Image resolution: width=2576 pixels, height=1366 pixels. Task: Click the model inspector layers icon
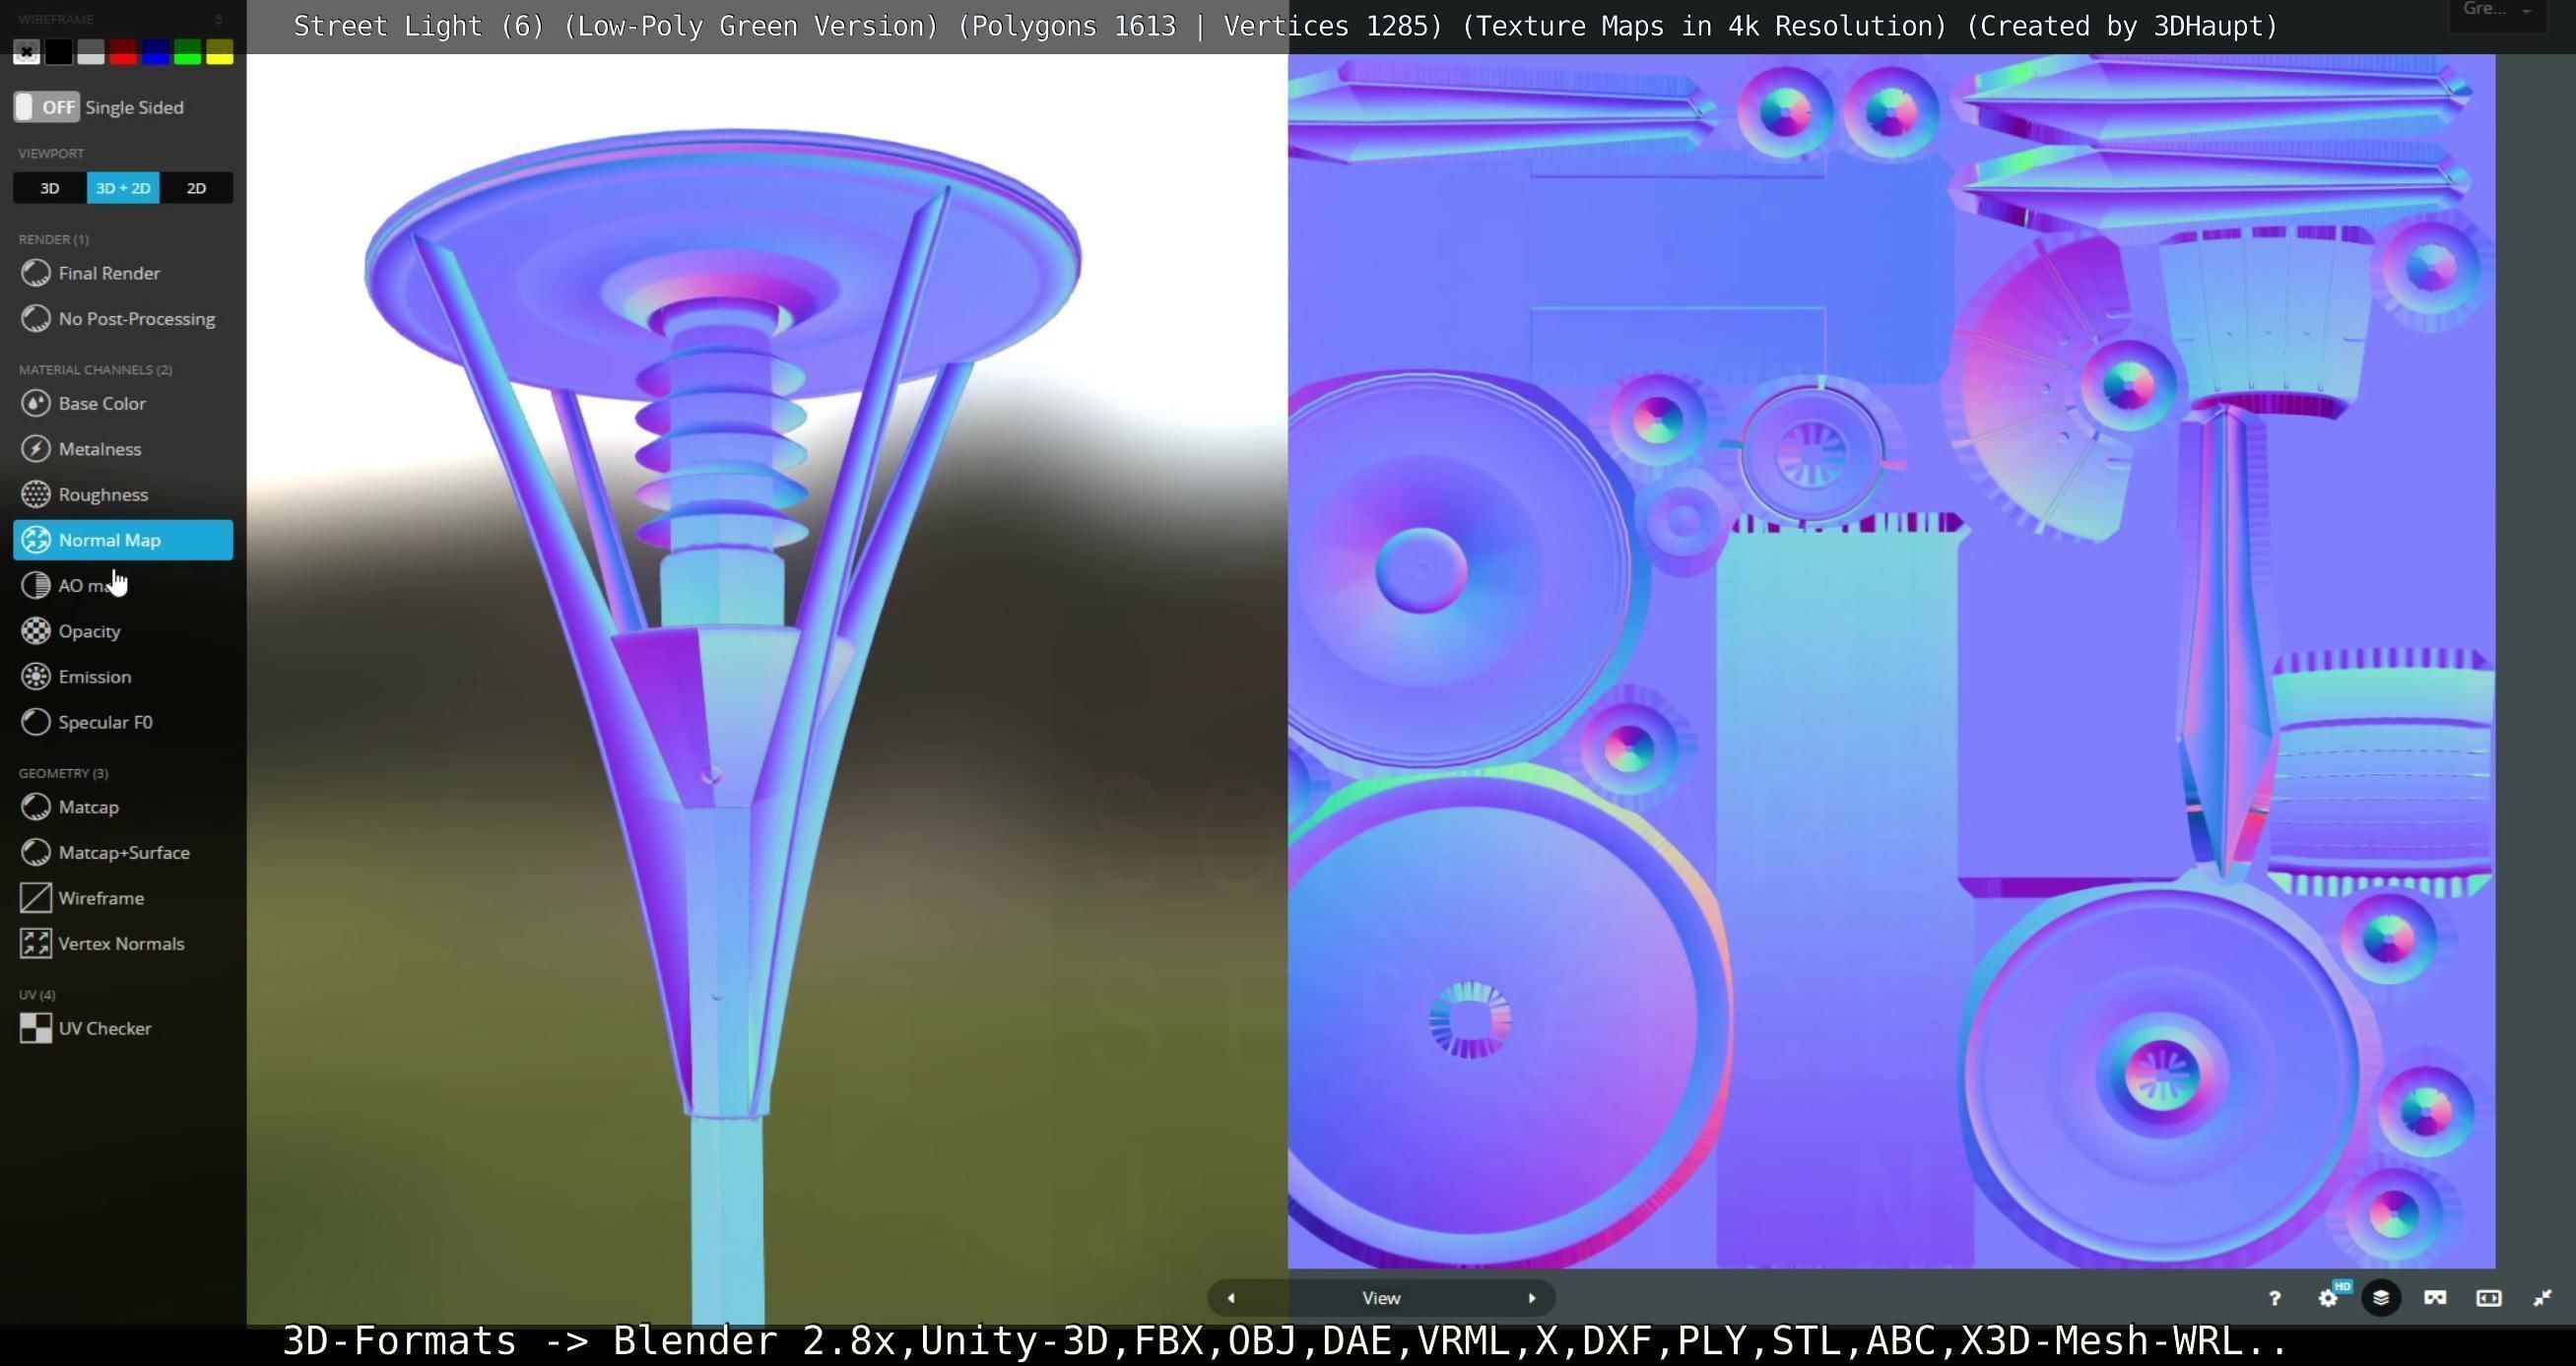(2381, 1298)
